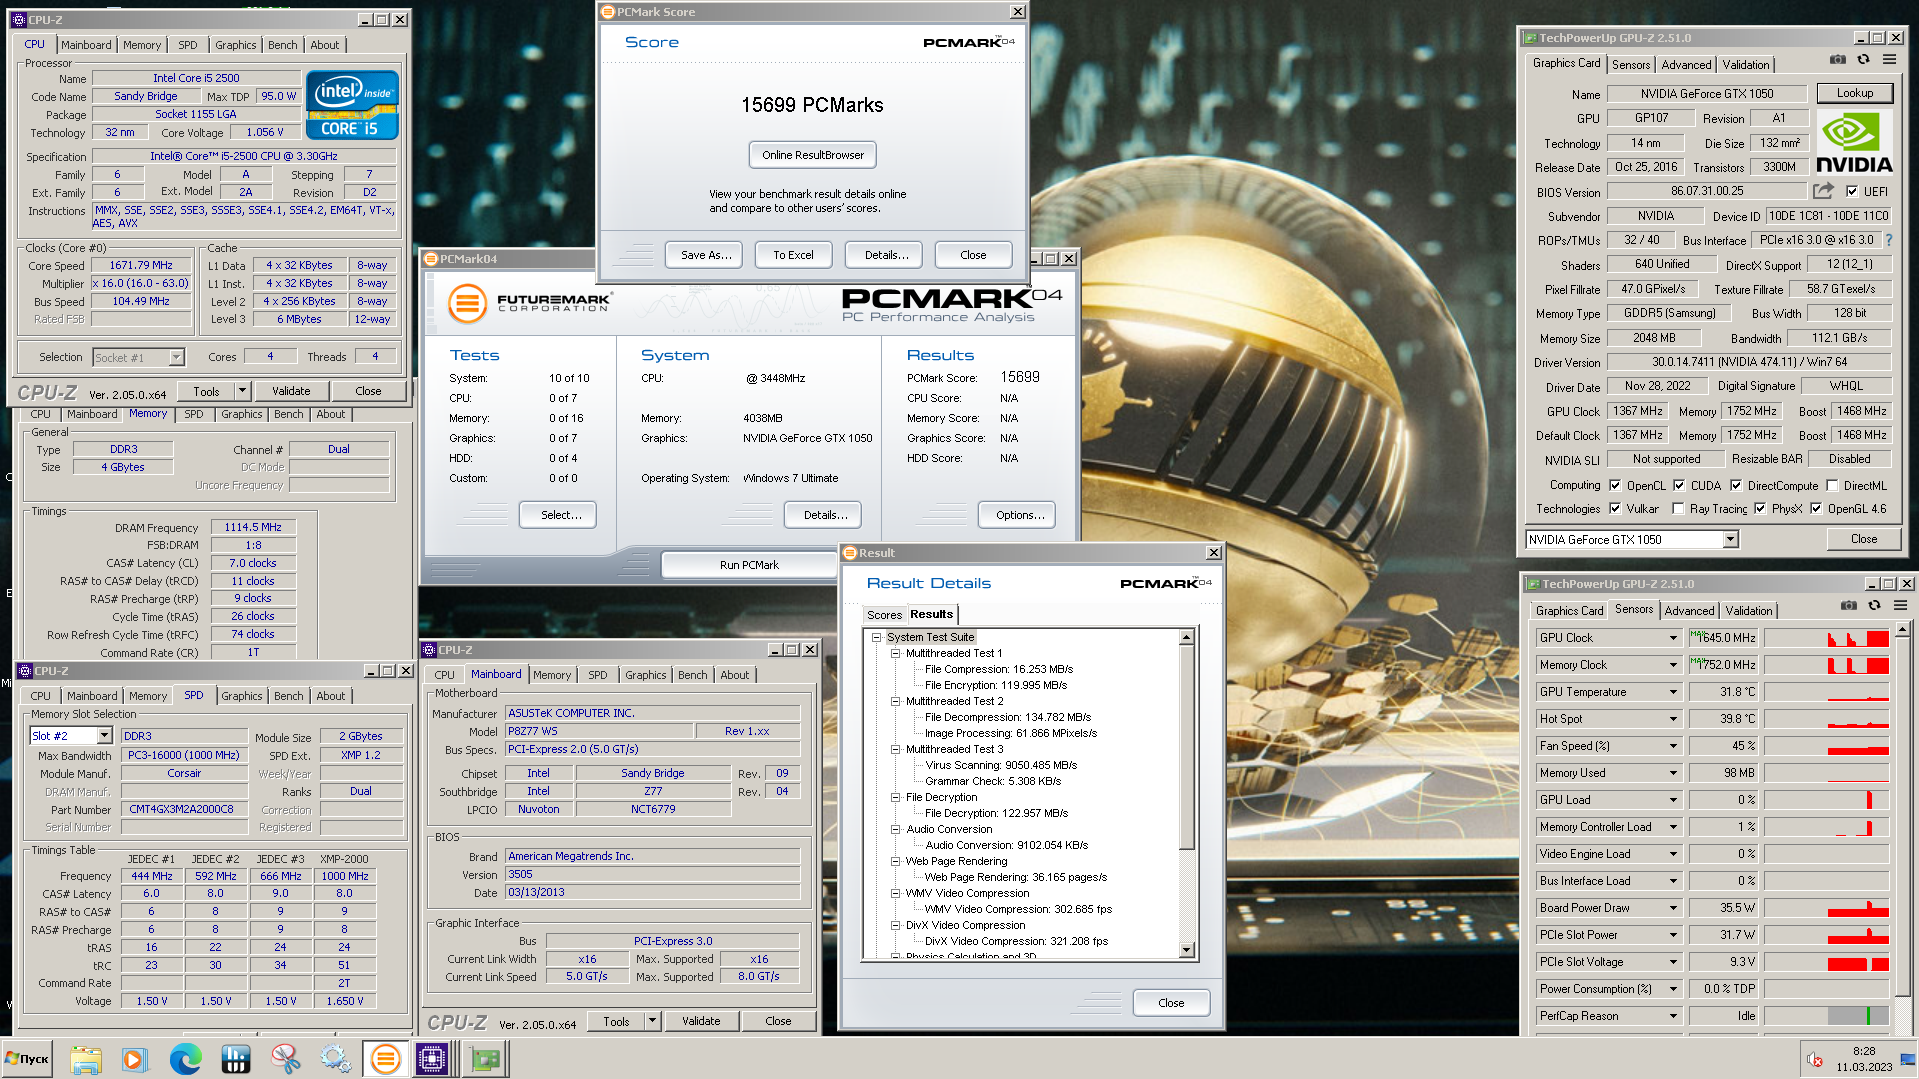The image size is (1919, 1079).
Task: Click the Result Details vertical scrollbar down arrow
Action: (1187, 950)
